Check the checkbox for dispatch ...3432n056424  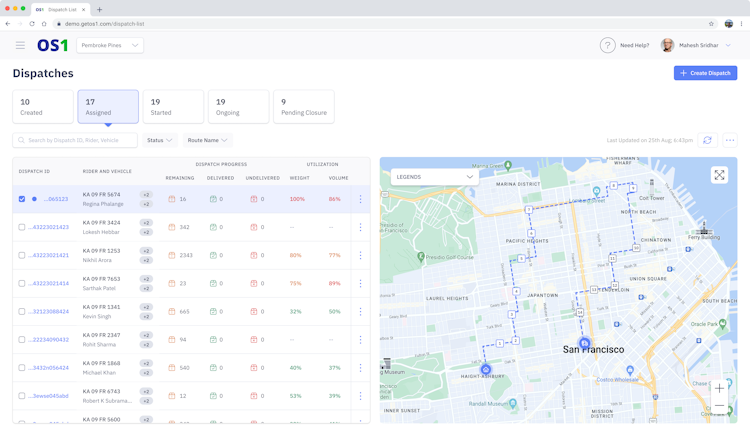coord(22,368)
